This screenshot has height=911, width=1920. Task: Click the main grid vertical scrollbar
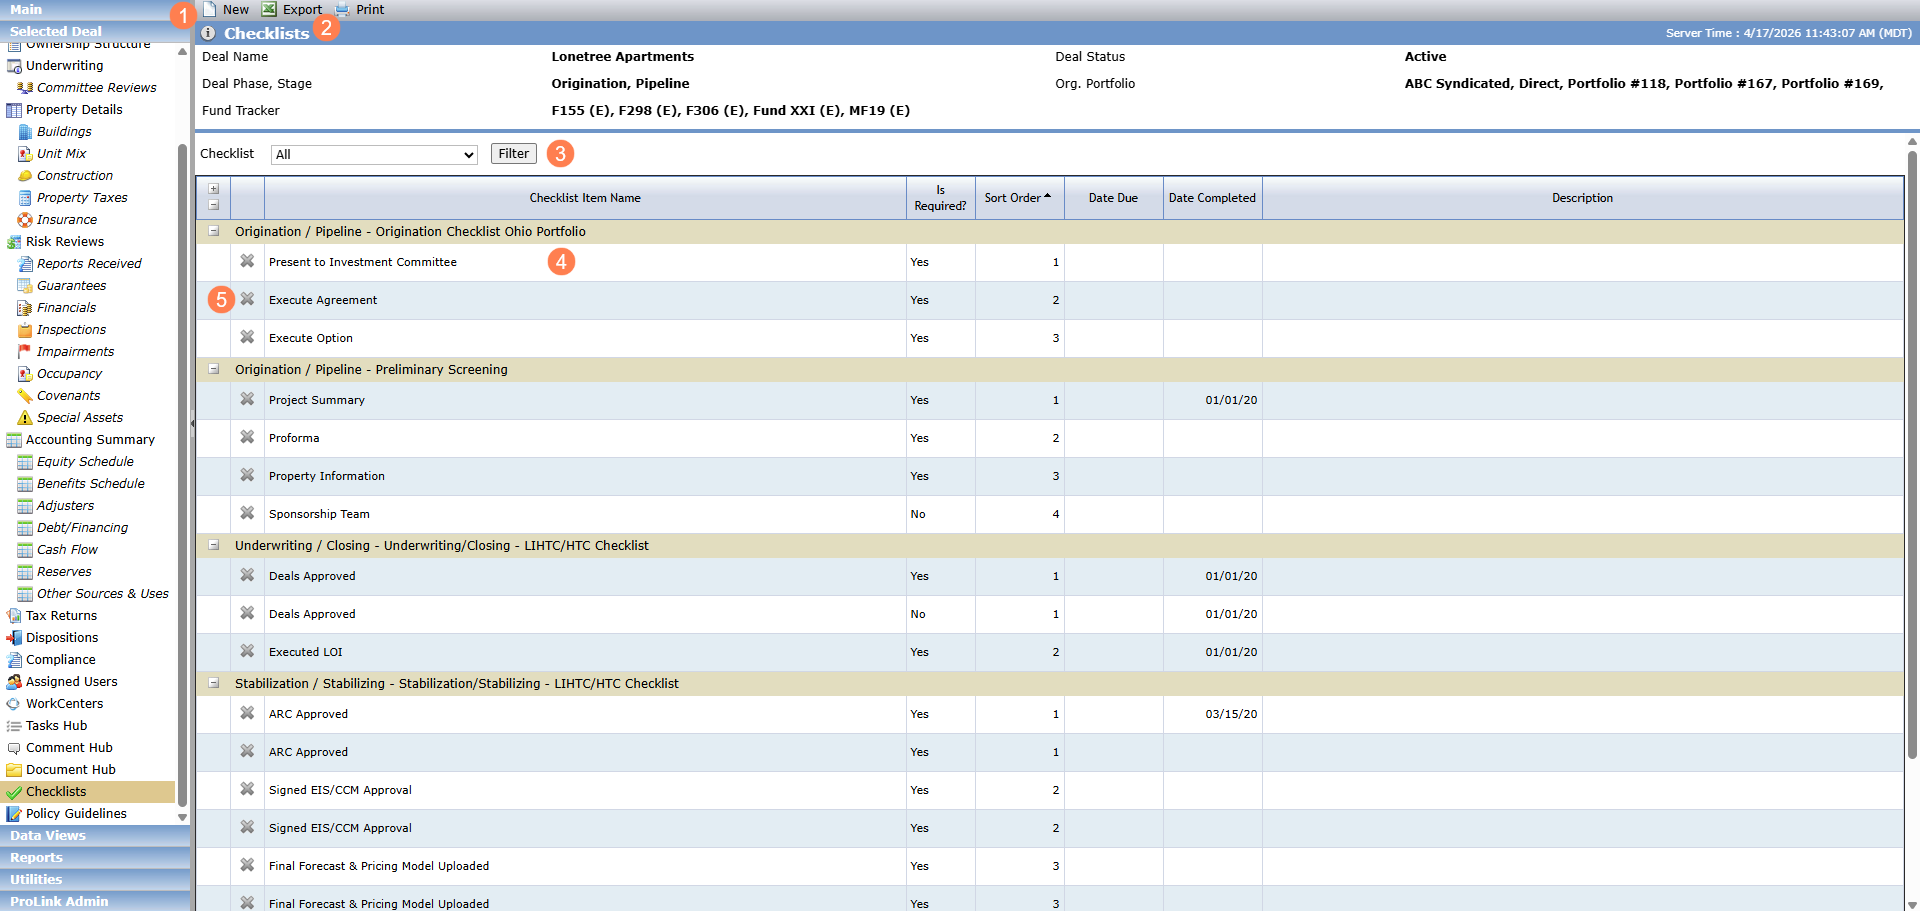pyautogui.click(x=1912, y=455)
